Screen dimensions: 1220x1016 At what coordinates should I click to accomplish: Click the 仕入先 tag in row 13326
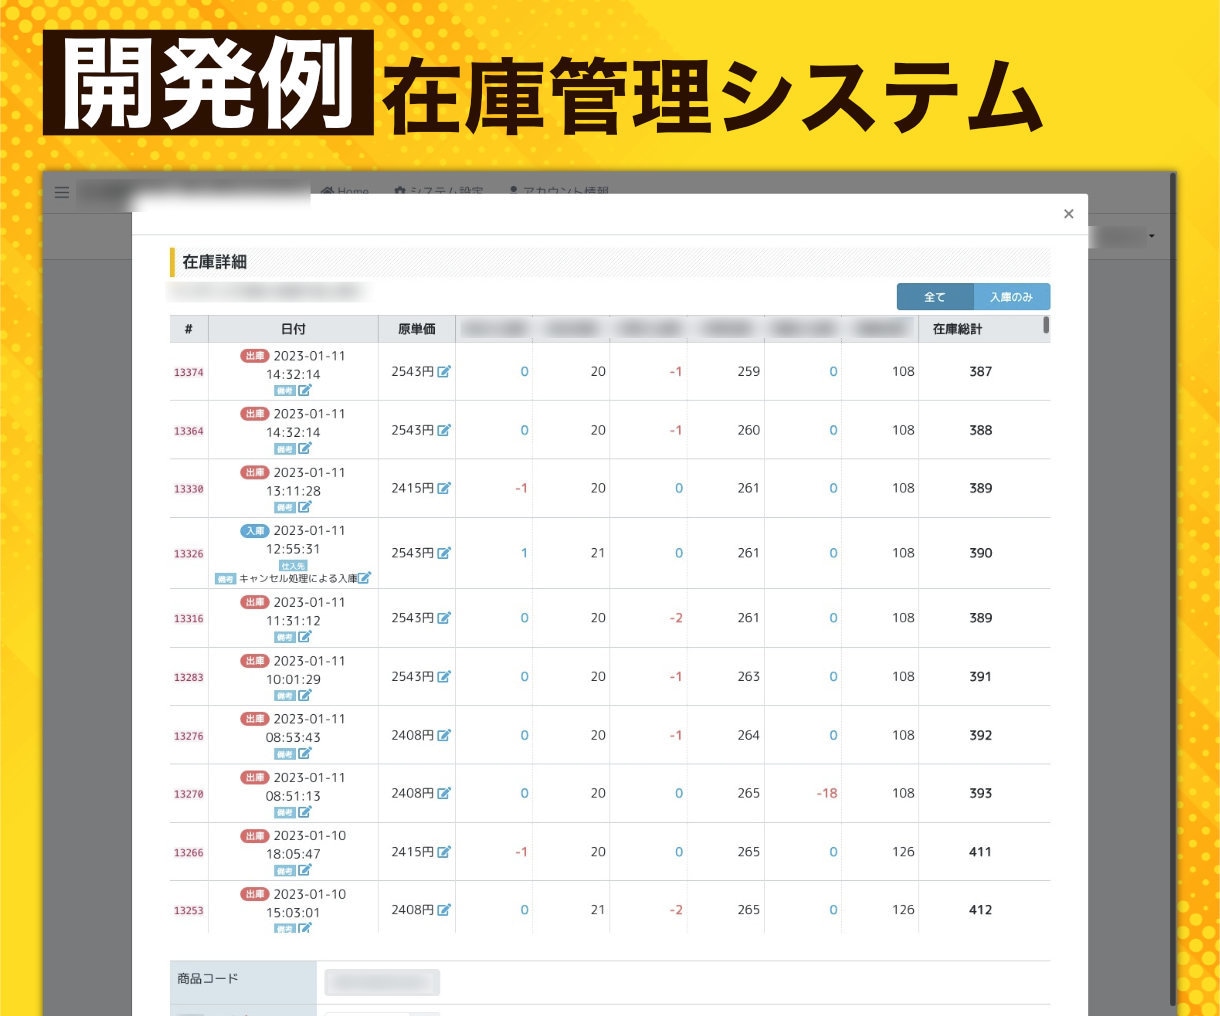pyautogui.click(x=293, y=566)
